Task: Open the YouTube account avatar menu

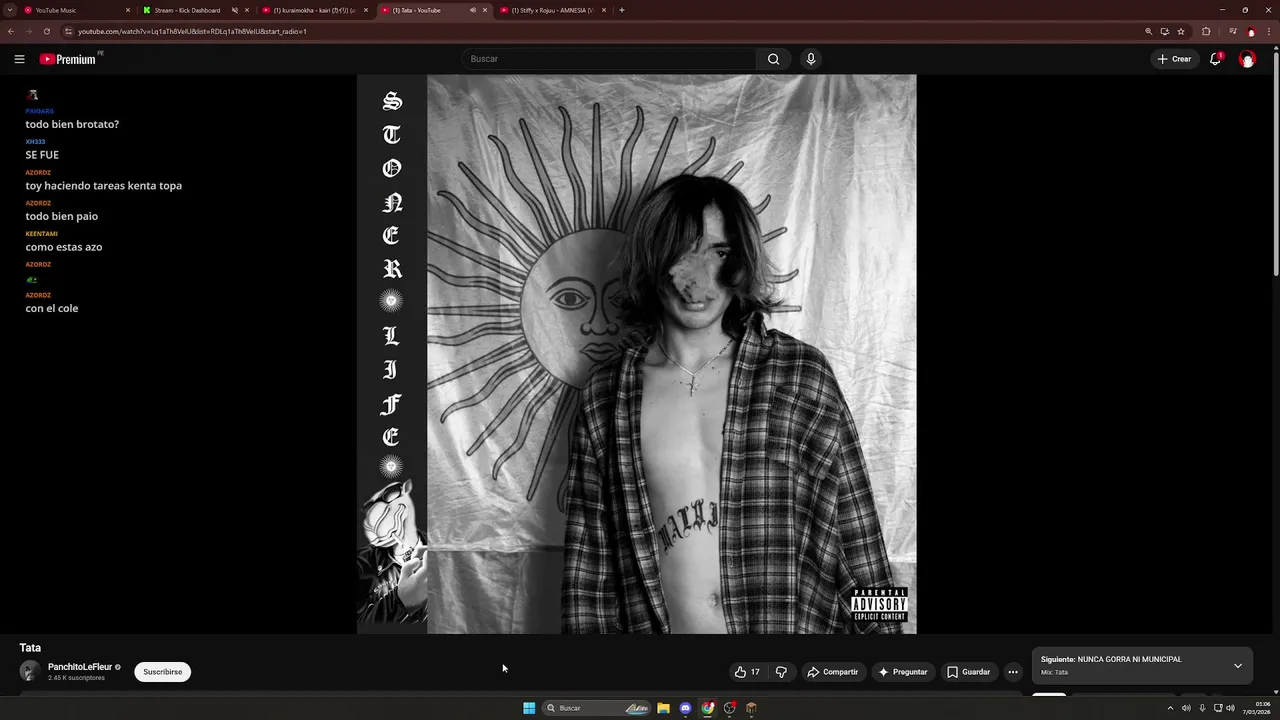Action: (x=1247, y=59)
